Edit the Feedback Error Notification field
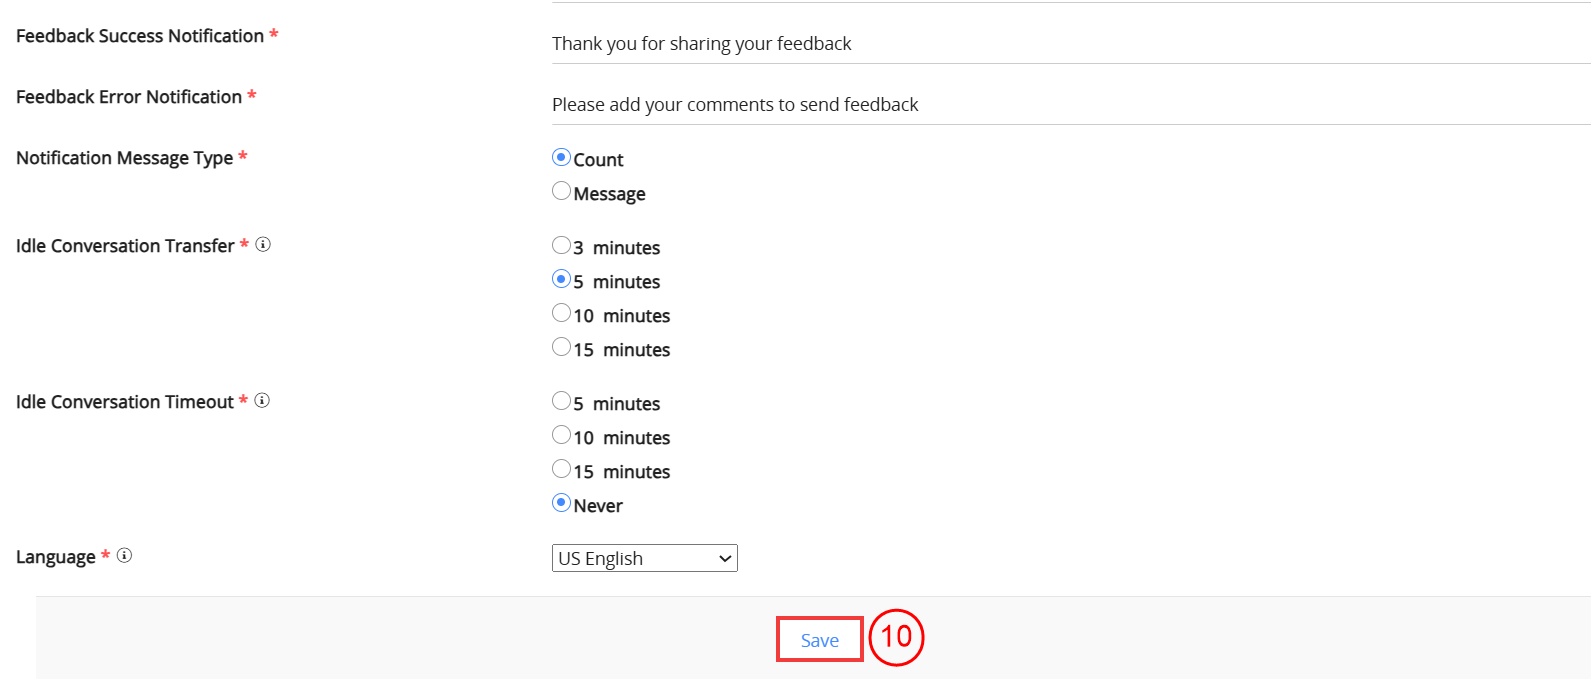 [1070, 105]
